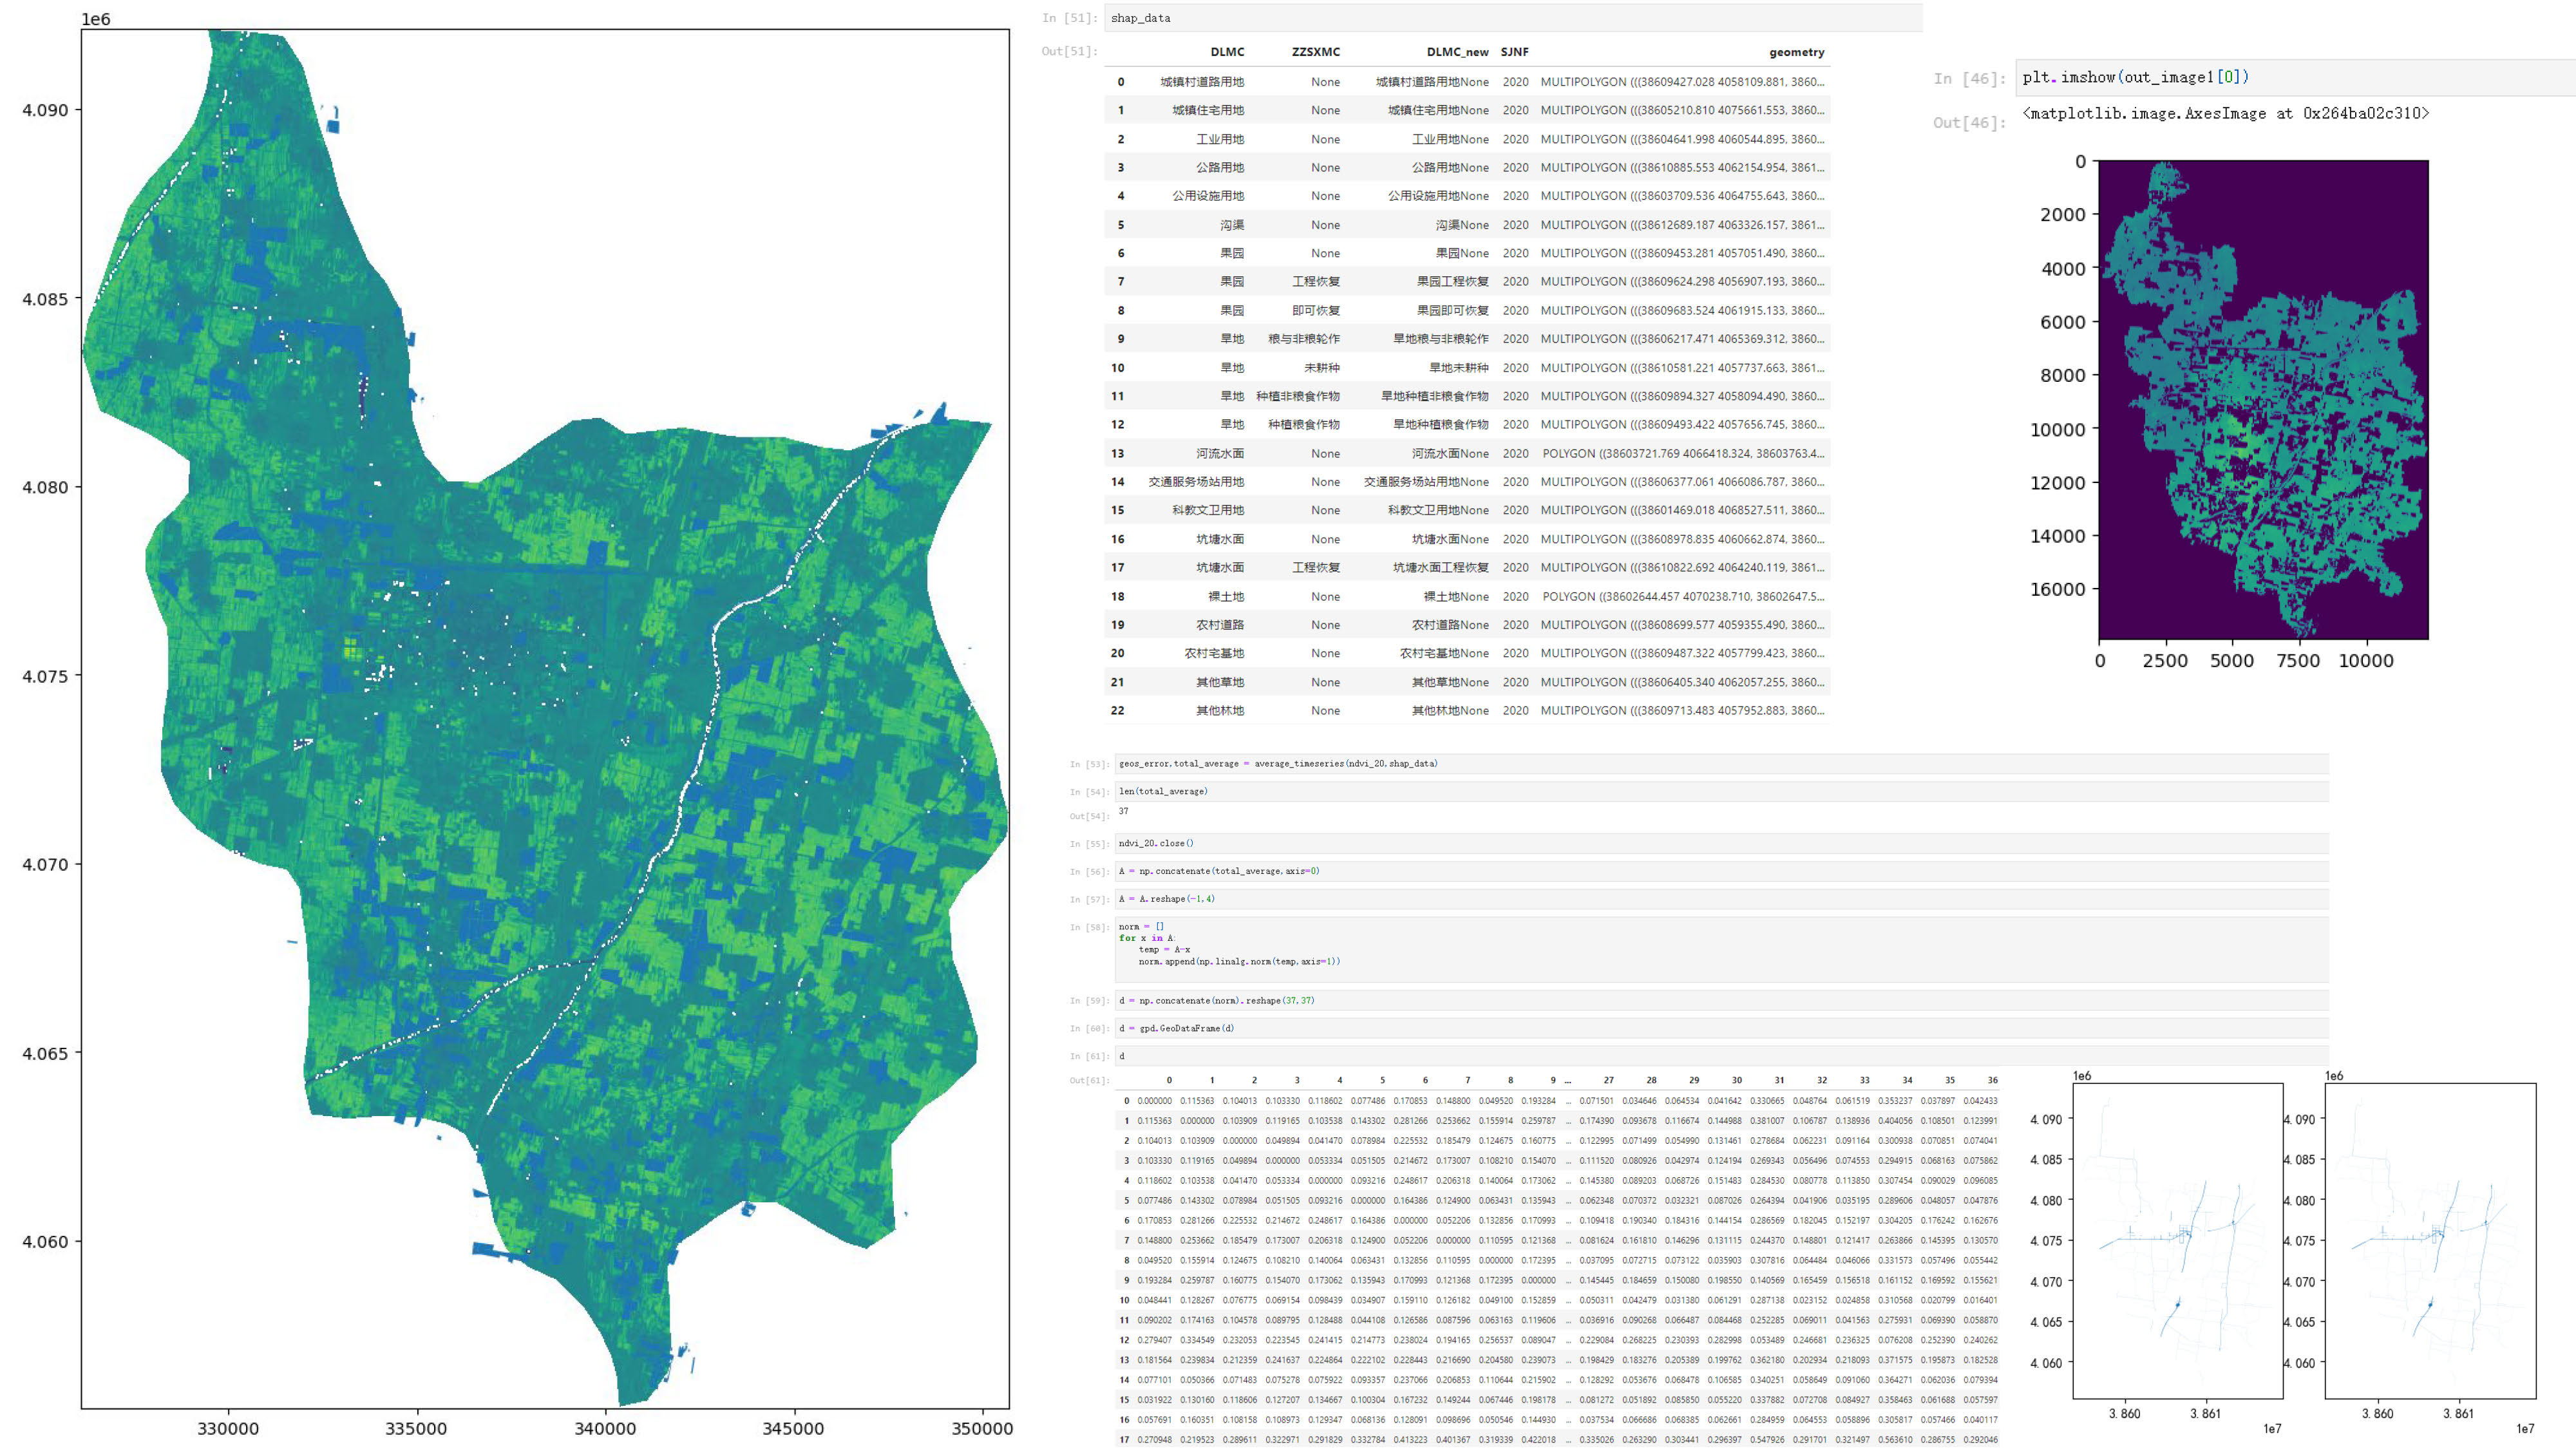Image resolution: width=2576 pixels, height=1449 pixels.
Task: Click the purple-background imshow raster image
Action: (2263, 400)
